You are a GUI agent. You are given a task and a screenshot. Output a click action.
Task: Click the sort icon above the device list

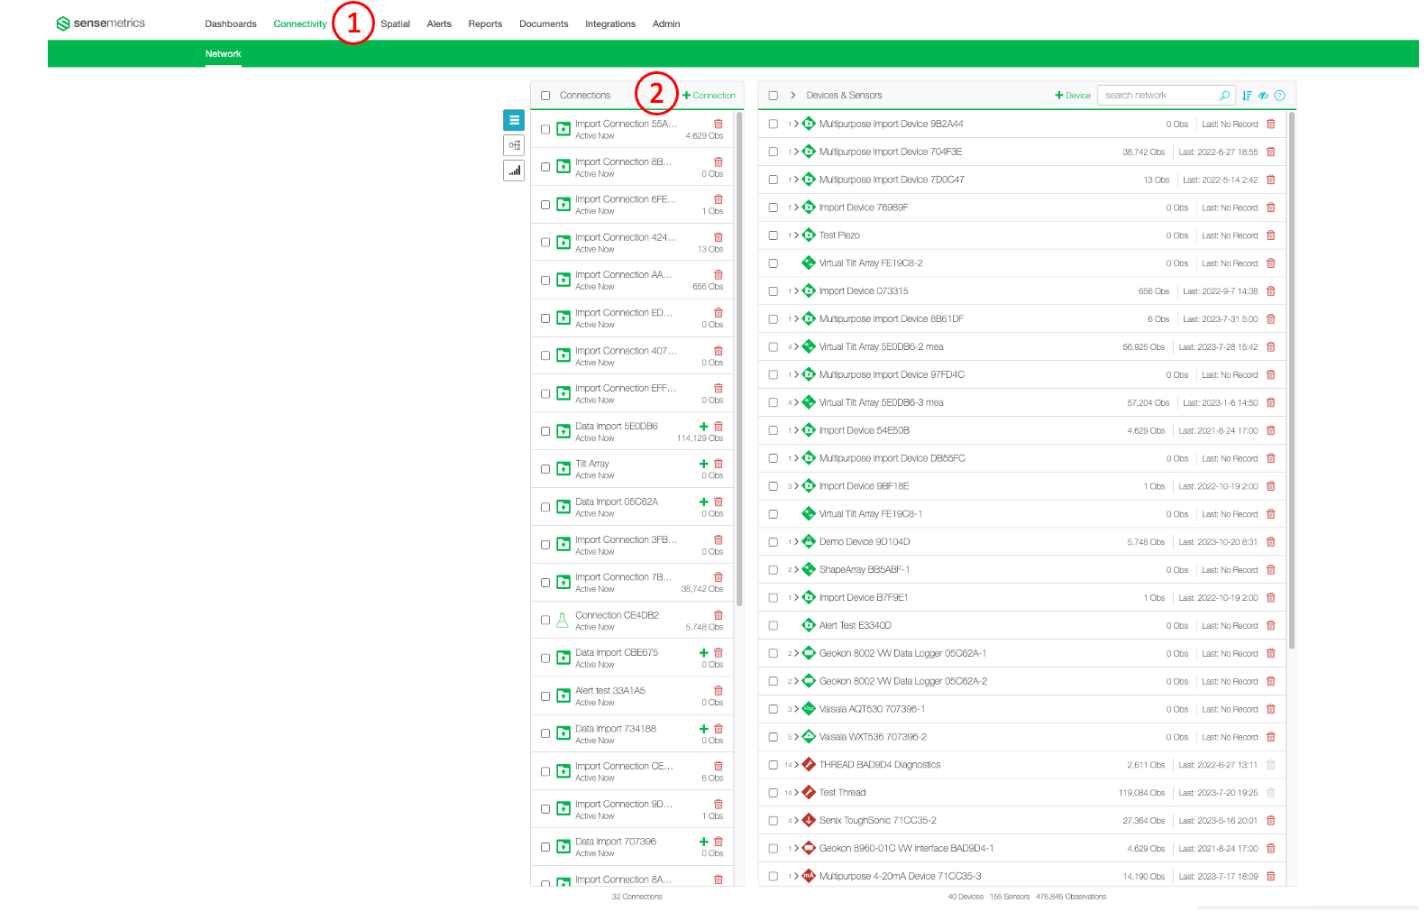(x=1247, y=95)
